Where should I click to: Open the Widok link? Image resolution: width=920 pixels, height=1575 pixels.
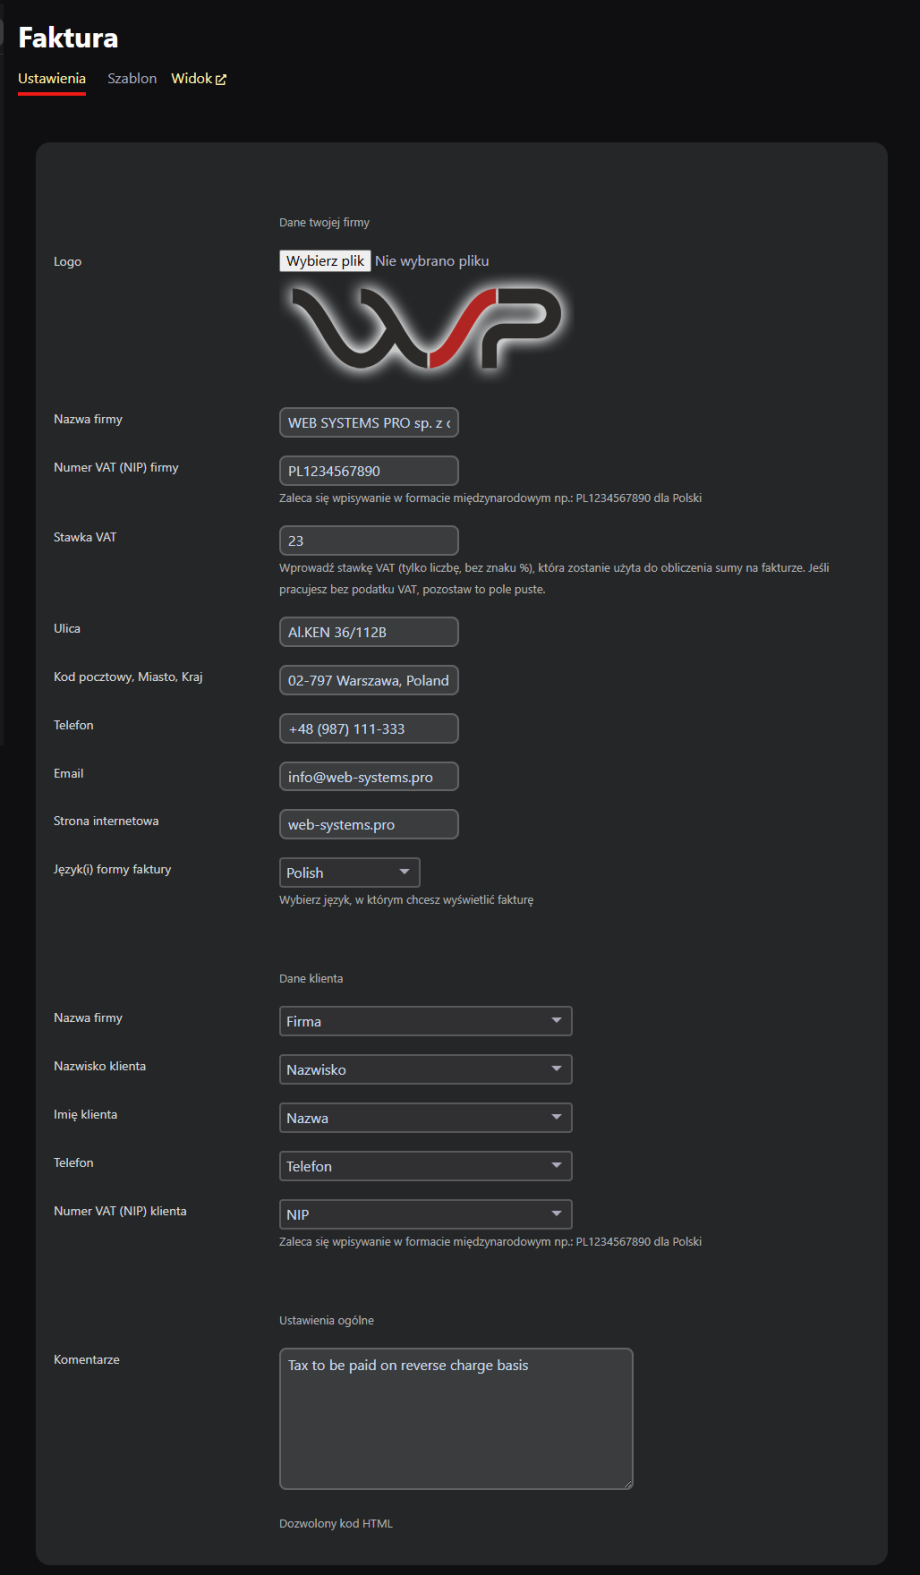coord(191,78)
